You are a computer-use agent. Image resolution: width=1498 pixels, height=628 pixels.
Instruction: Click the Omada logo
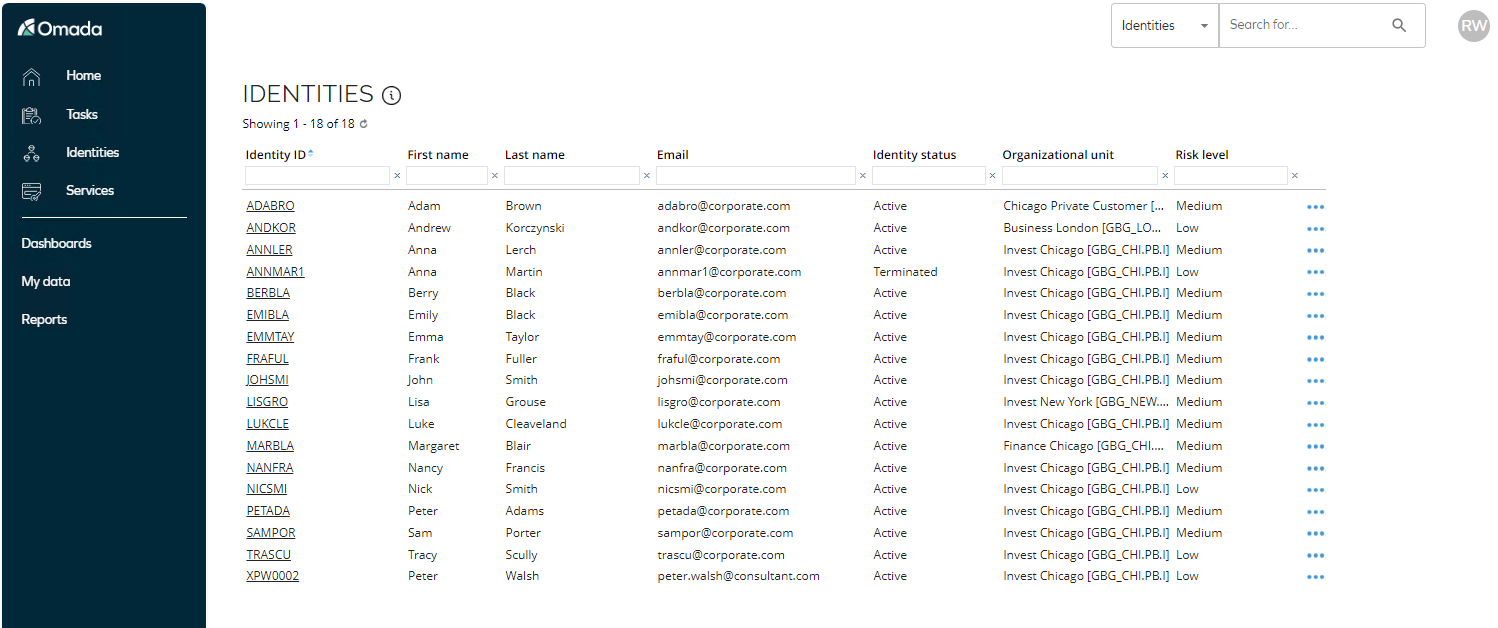click(x=60, y=28)
